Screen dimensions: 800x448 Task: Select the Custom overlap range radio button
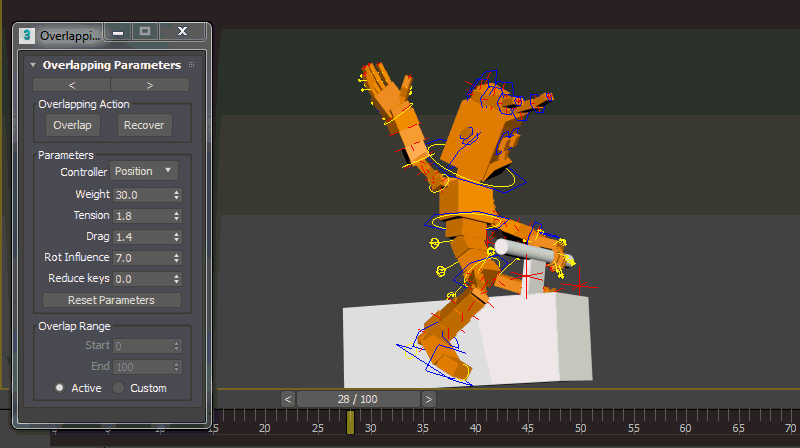coord(118,388)
